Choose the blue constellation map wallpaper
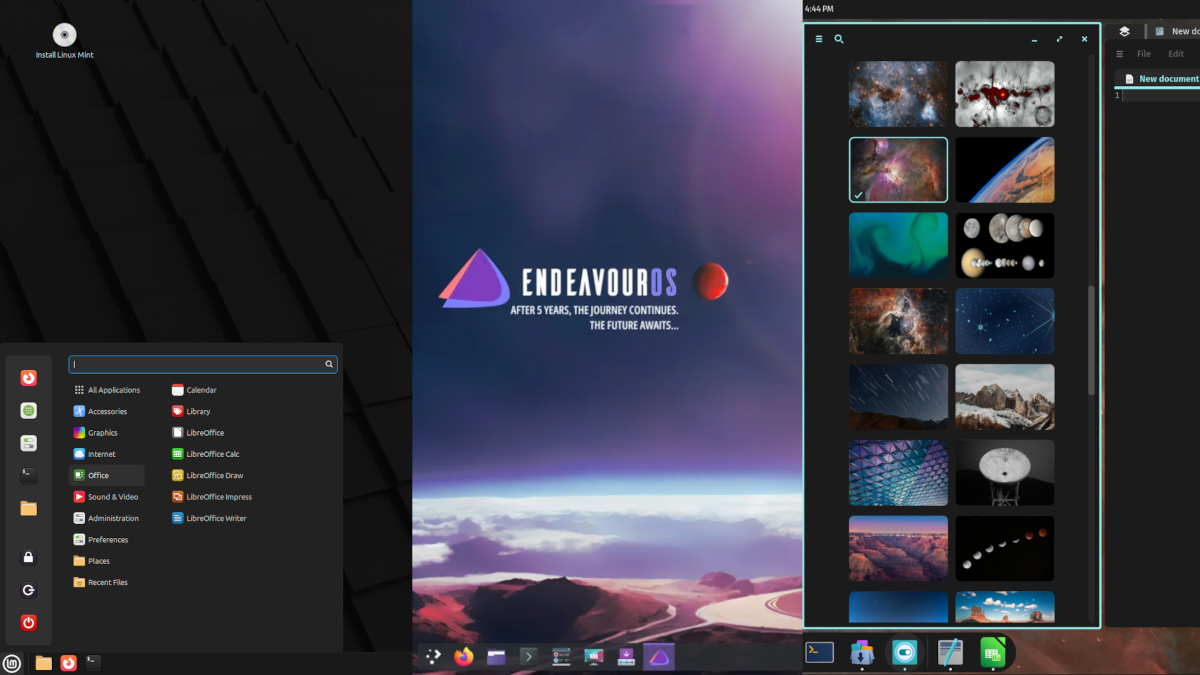Viewport: 1200px width, 675px height. 1005,321
